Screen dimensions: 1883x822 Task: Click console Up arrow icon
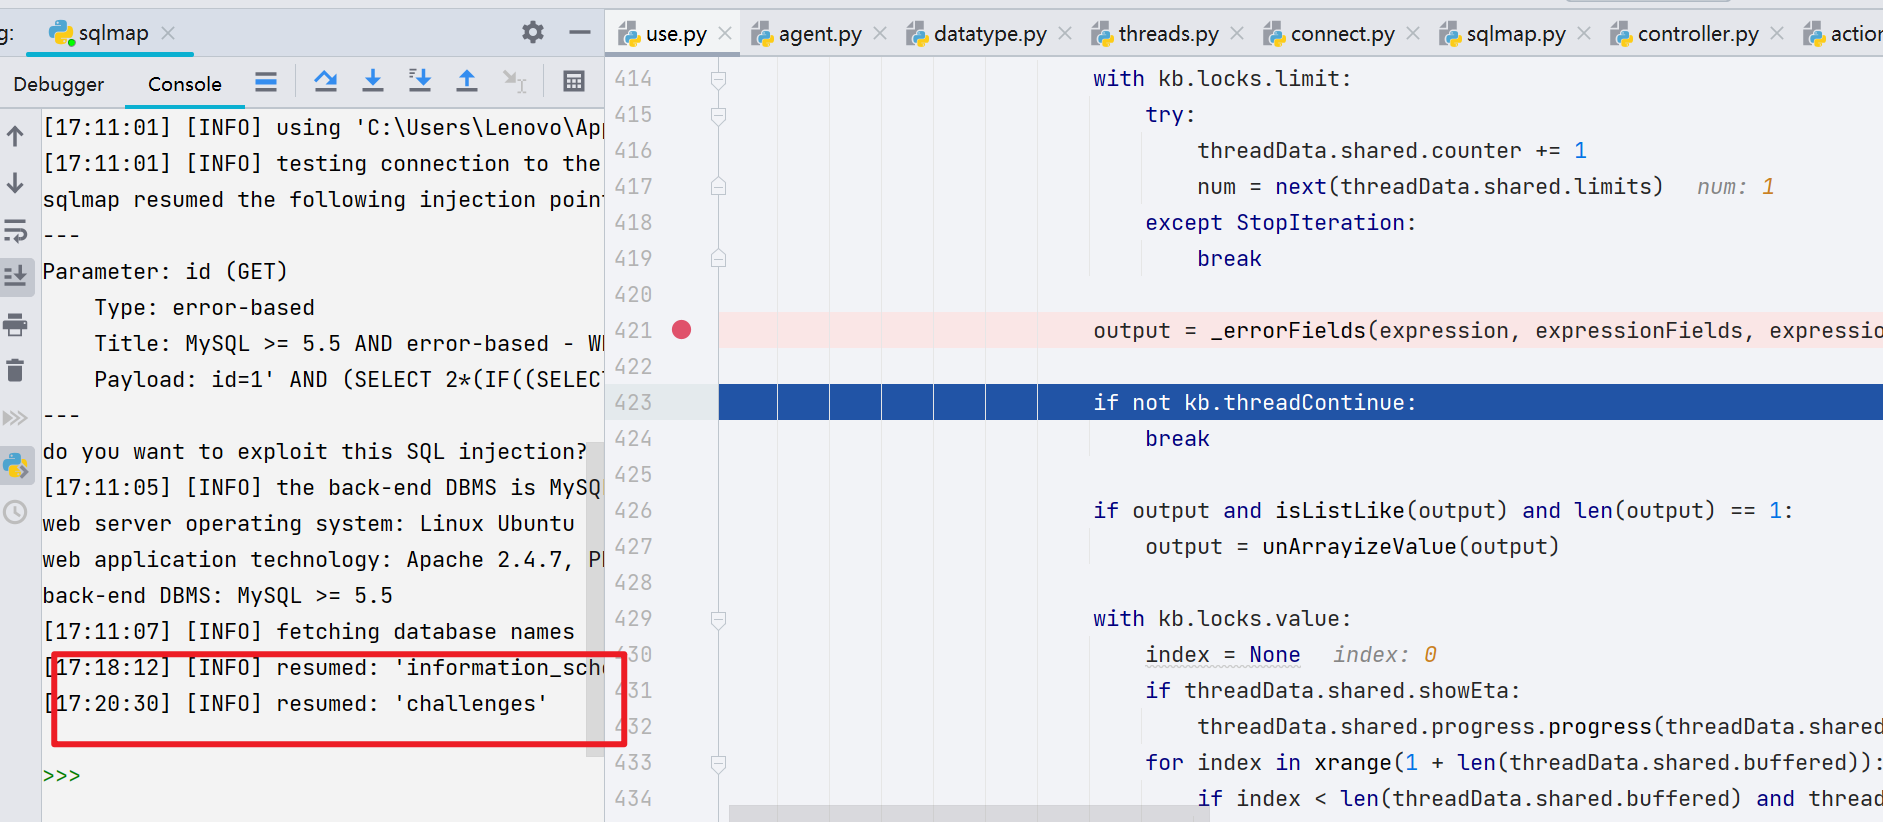pyautogui.click(x=15, y=136)
